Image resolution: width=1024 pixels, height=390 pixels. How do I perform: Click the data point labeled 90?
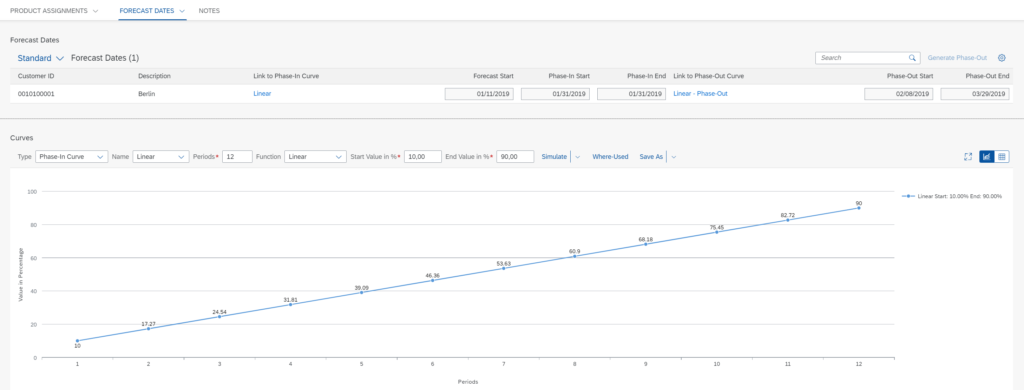pyautogui.click(x=859, y=208)
